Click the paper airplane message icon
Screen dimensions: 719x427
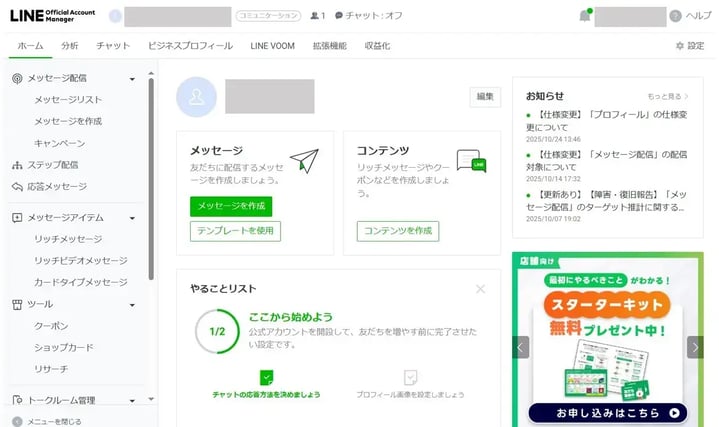(x=304, y=161)
